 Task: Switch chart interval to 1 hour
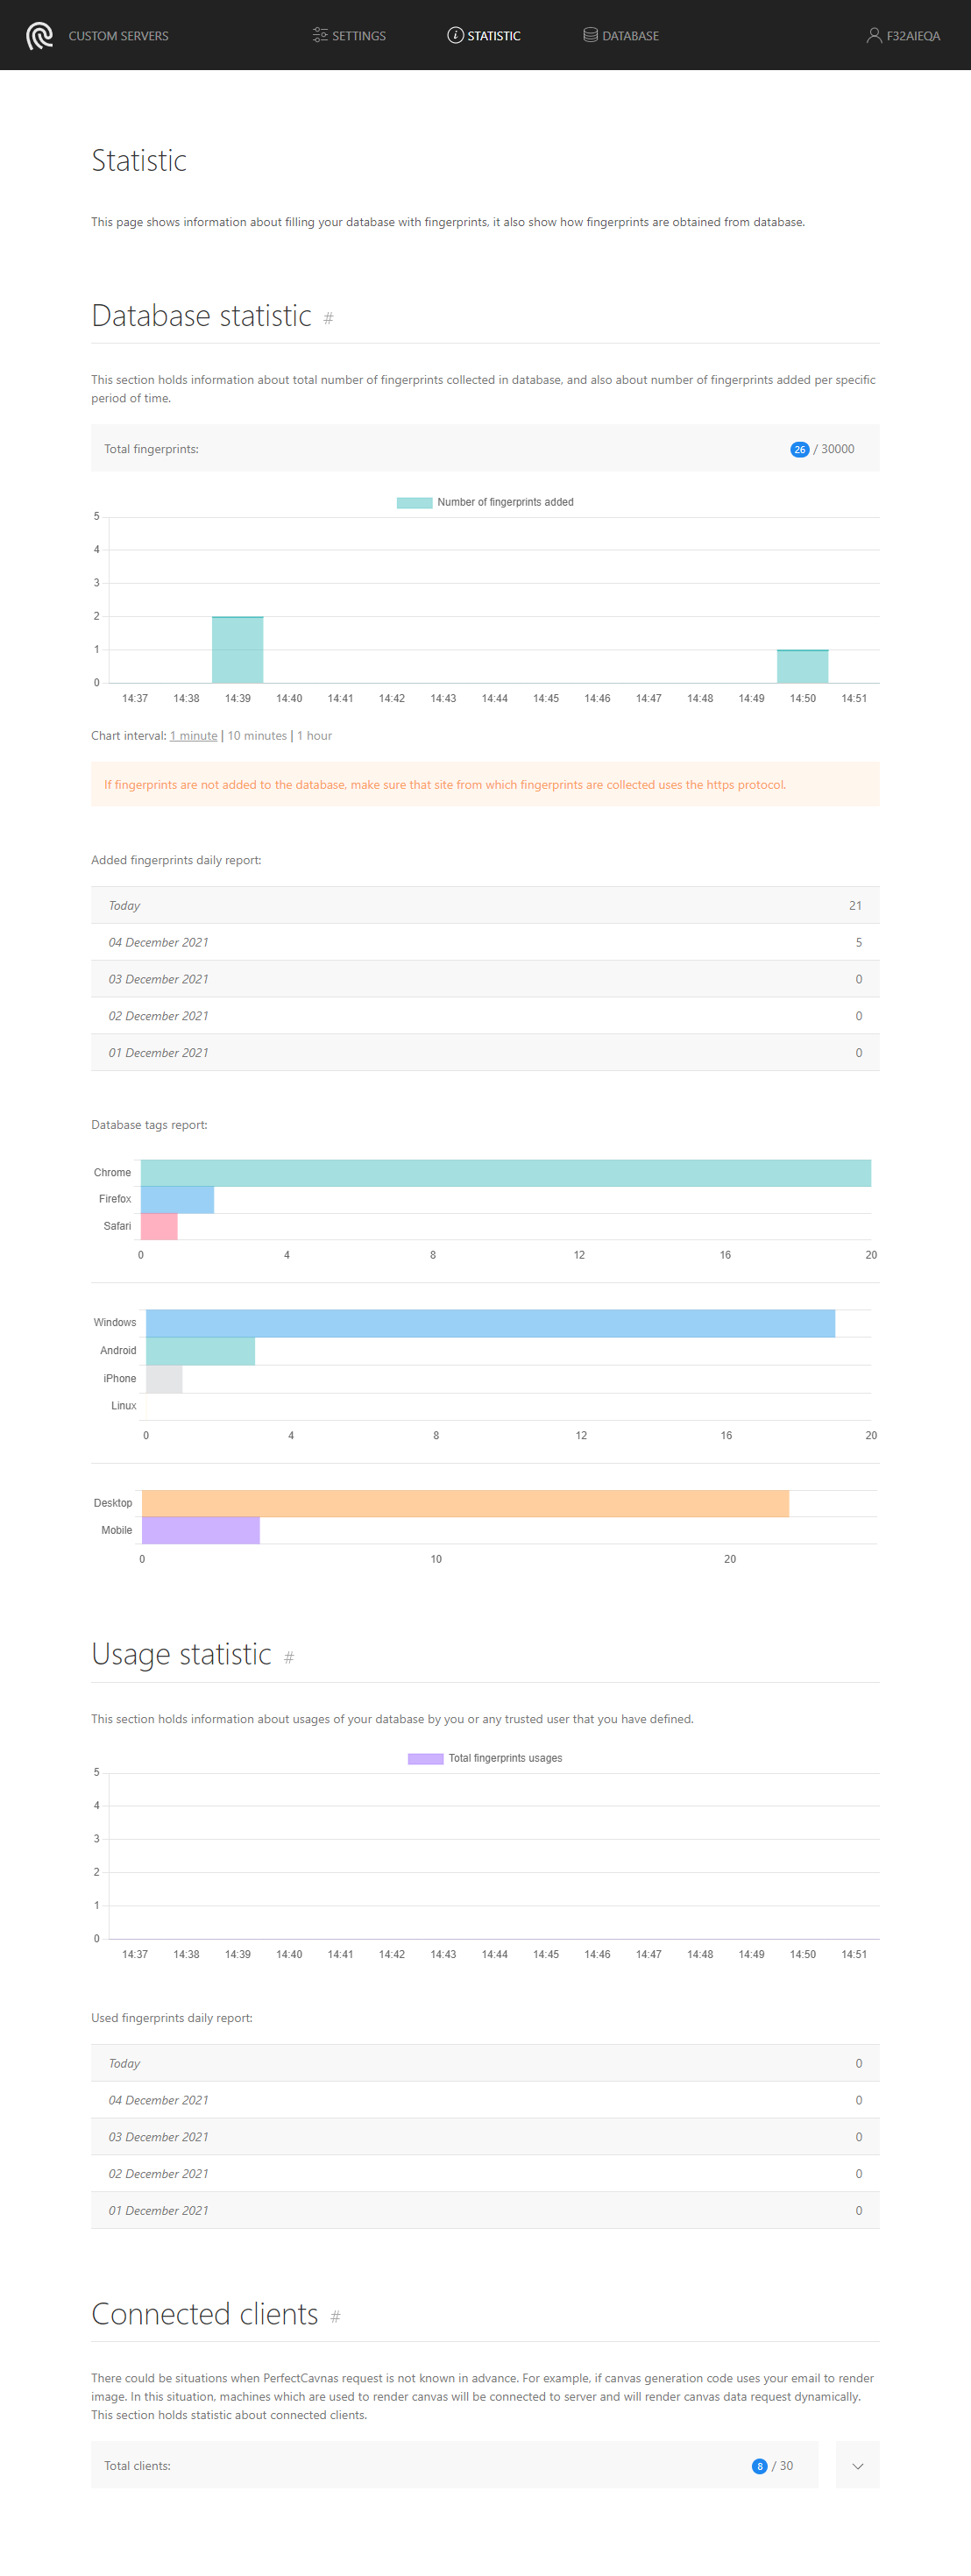pos(314,736)
